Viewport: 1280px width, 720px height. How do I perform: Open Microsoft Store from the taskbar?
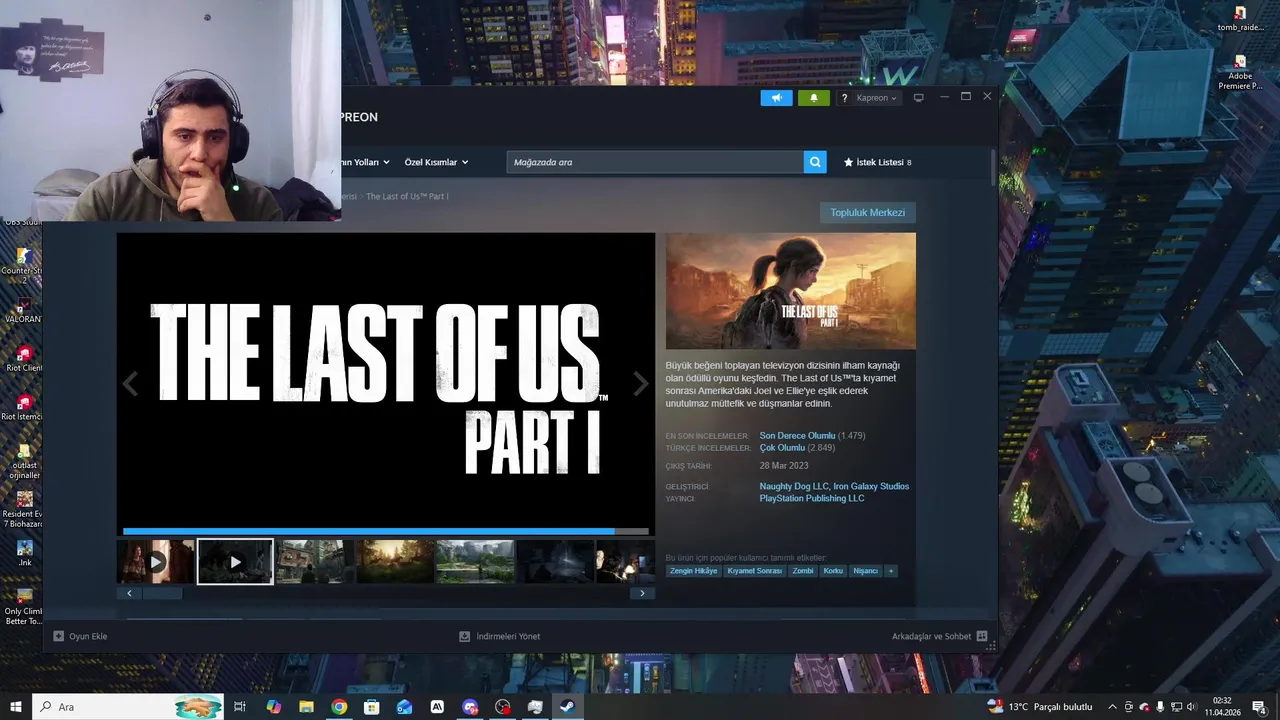[x=372, y=707]
